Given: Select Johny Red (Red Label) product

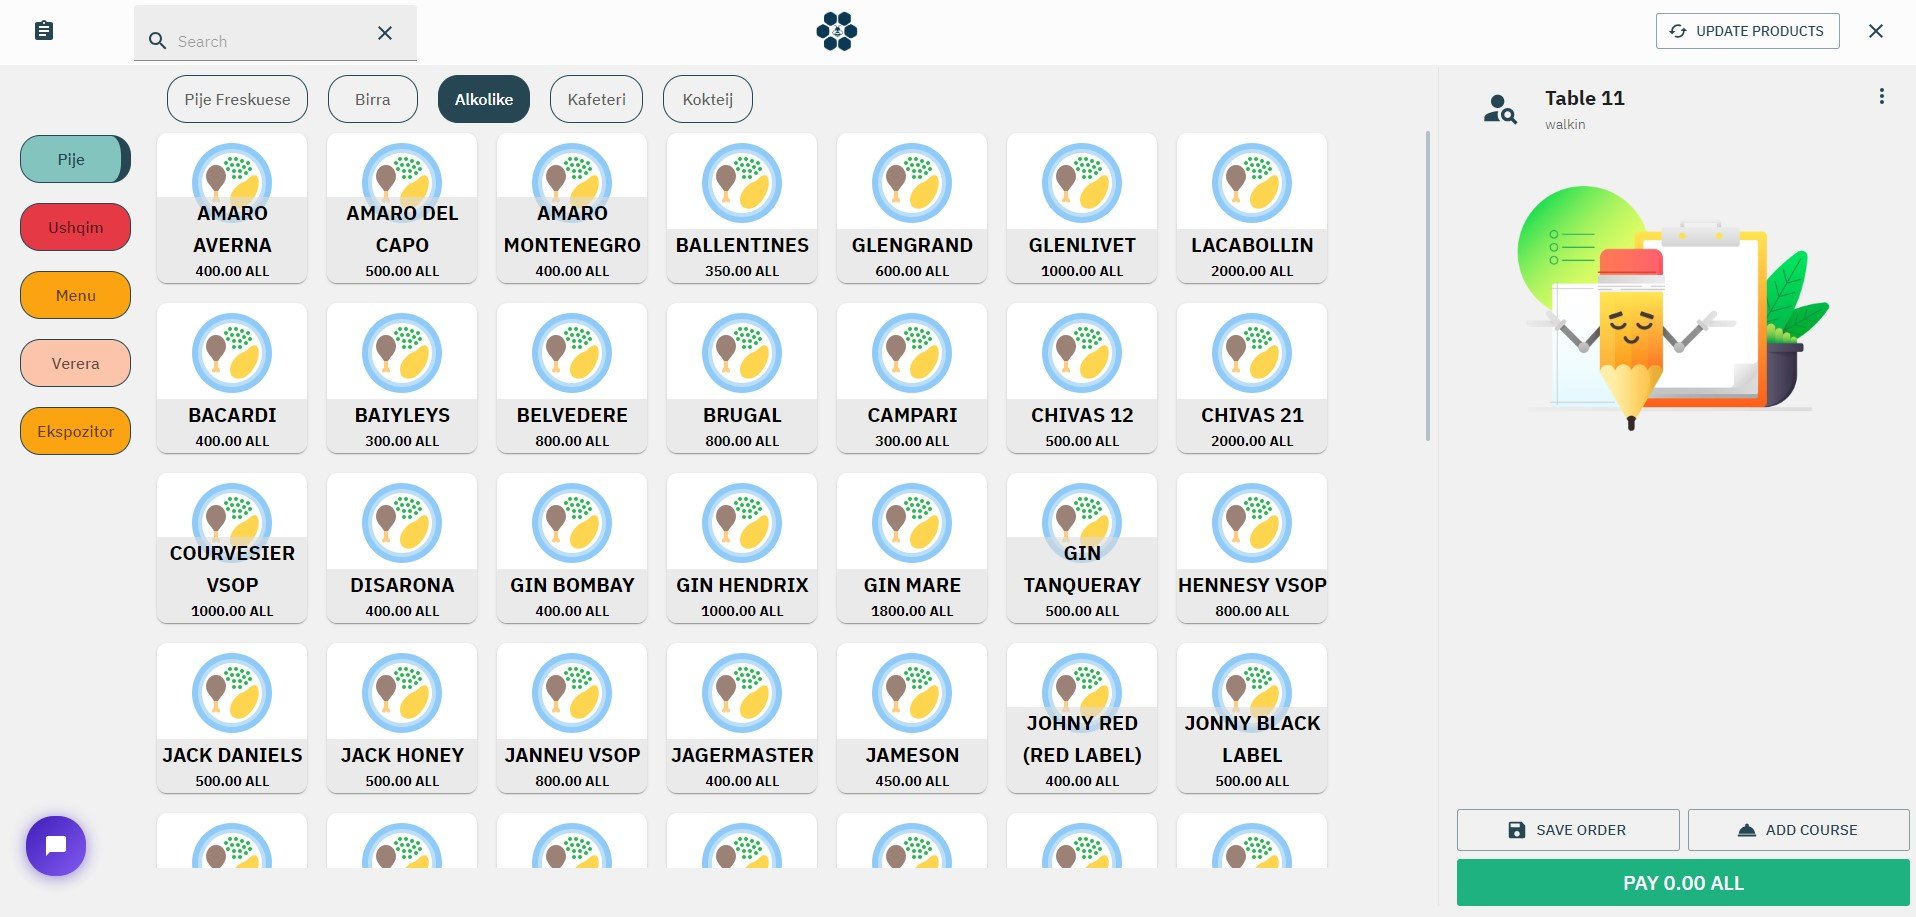Looking at the screenshot, I should pyautogui.click(x=1082, y=718).
